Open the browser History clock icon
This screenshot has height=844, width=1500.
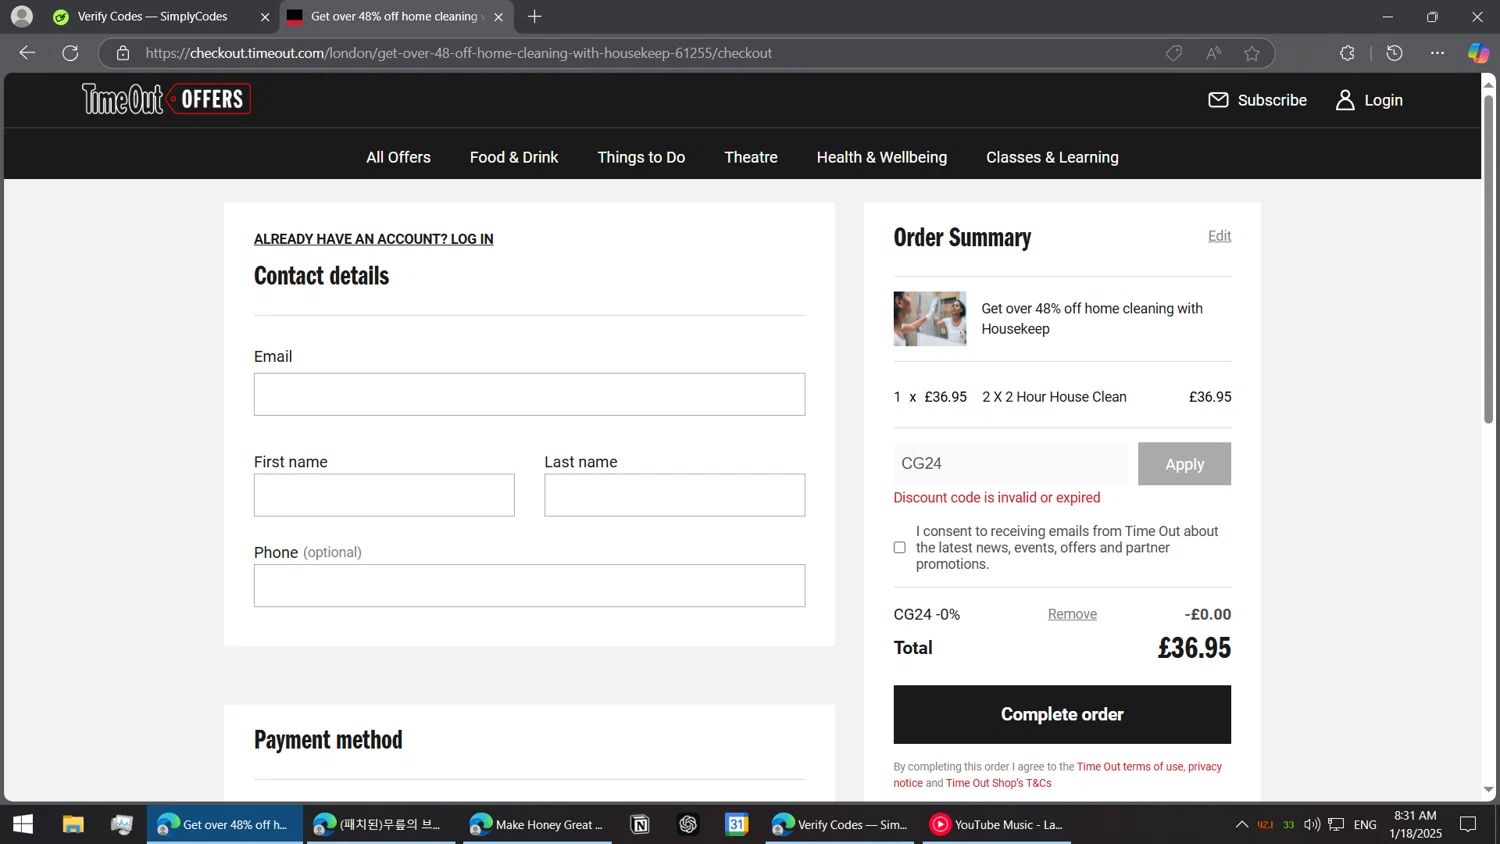(x=1395, y=53)
